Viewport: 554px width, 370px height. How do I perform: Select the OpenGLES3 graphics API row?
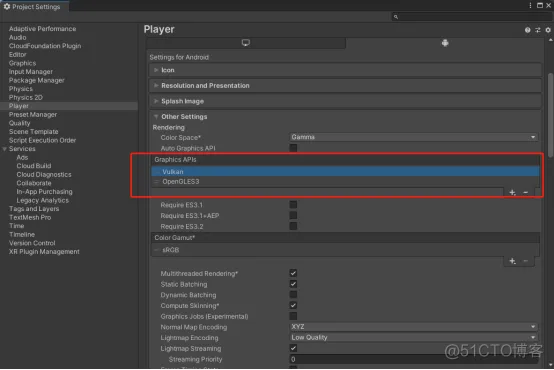point(345,182)
